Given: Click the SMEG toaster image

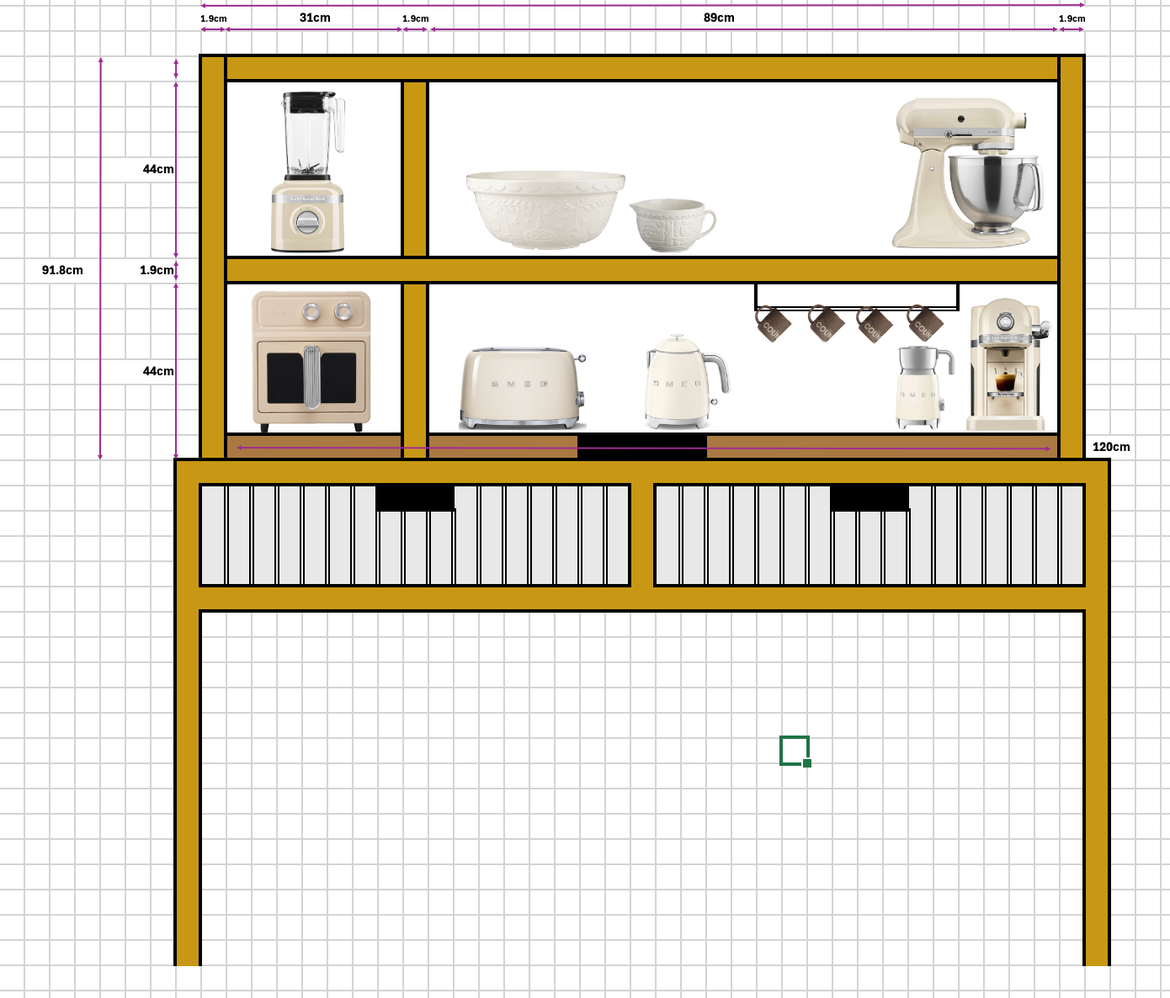Looking at the screenshot, I should click(520, 385).
